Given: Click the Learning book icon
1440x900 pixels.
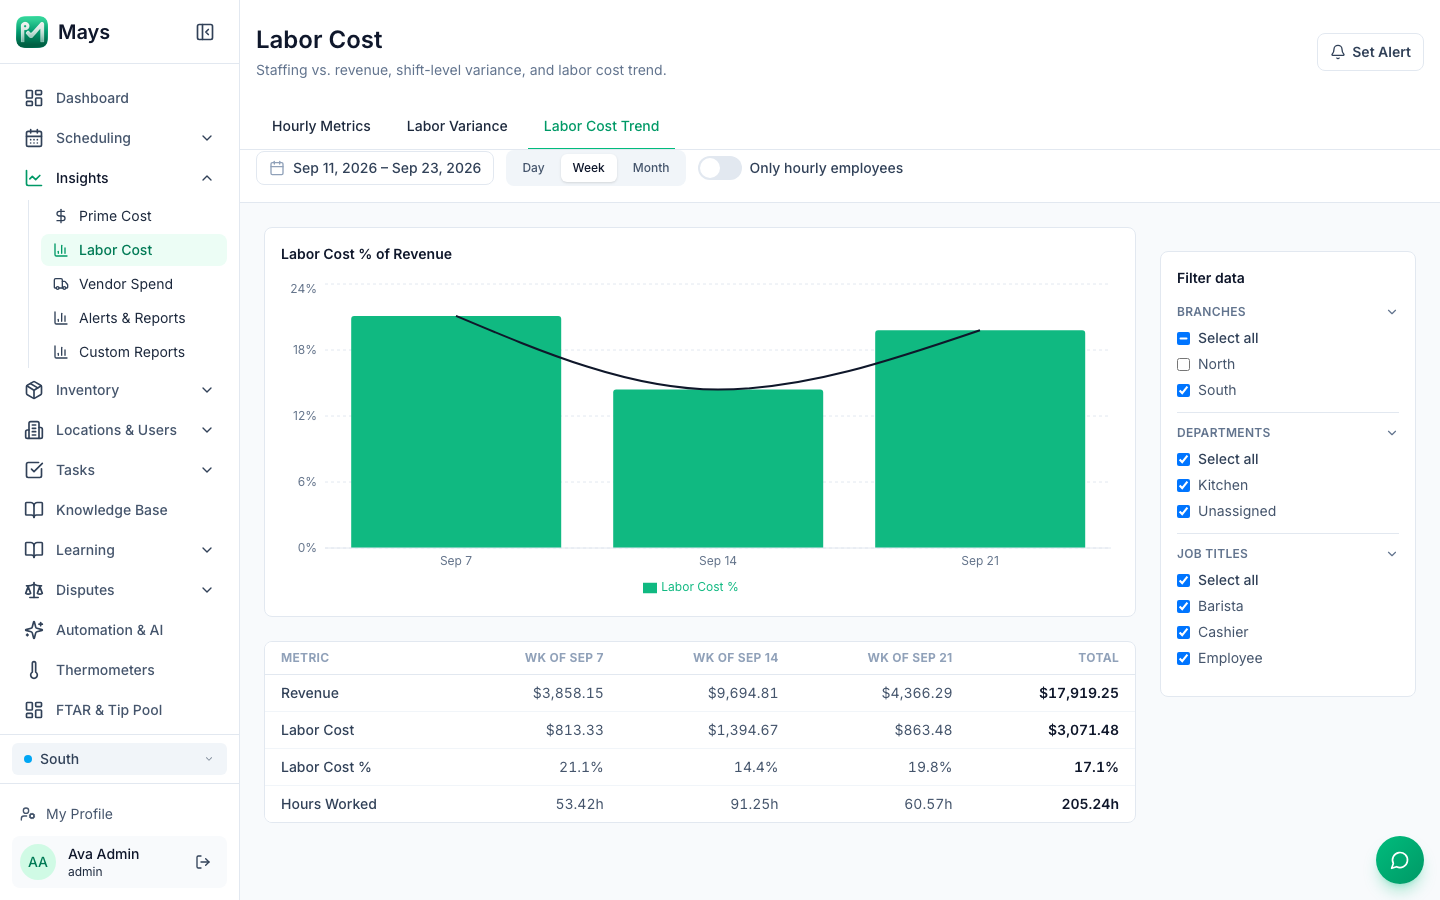Looking at the screenshot, I should (x=34, y=550).
